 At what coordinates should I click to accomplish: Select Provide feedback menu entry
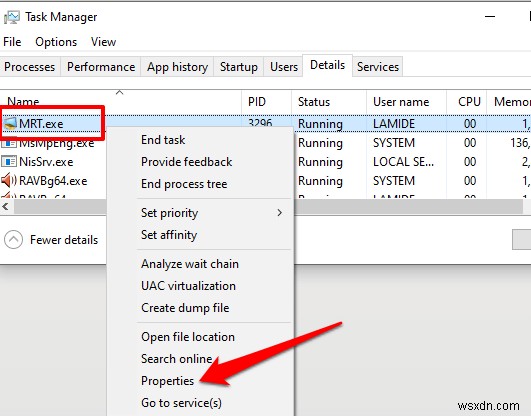click(x=200, y=162)
